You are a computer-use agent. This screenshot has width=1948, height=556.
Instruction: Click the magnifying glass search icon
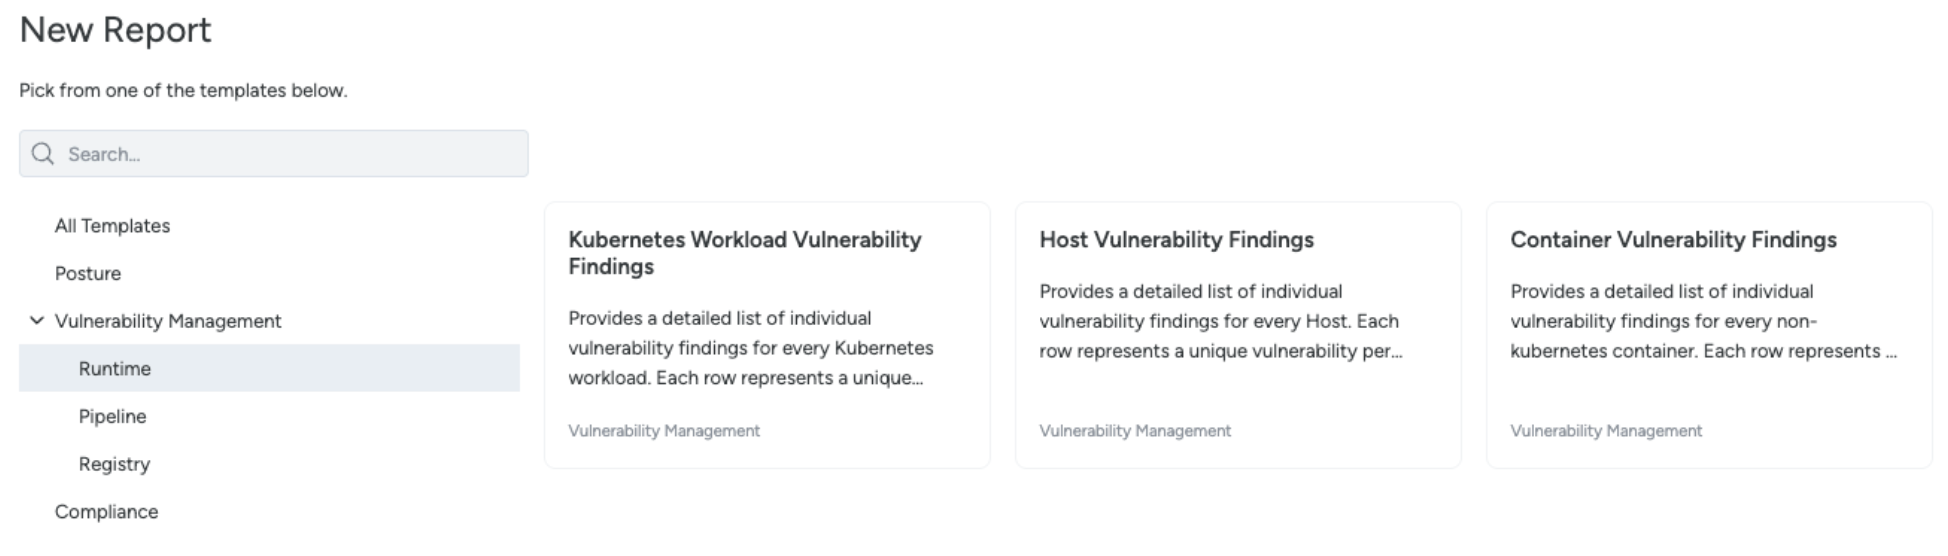pos(43,154)
